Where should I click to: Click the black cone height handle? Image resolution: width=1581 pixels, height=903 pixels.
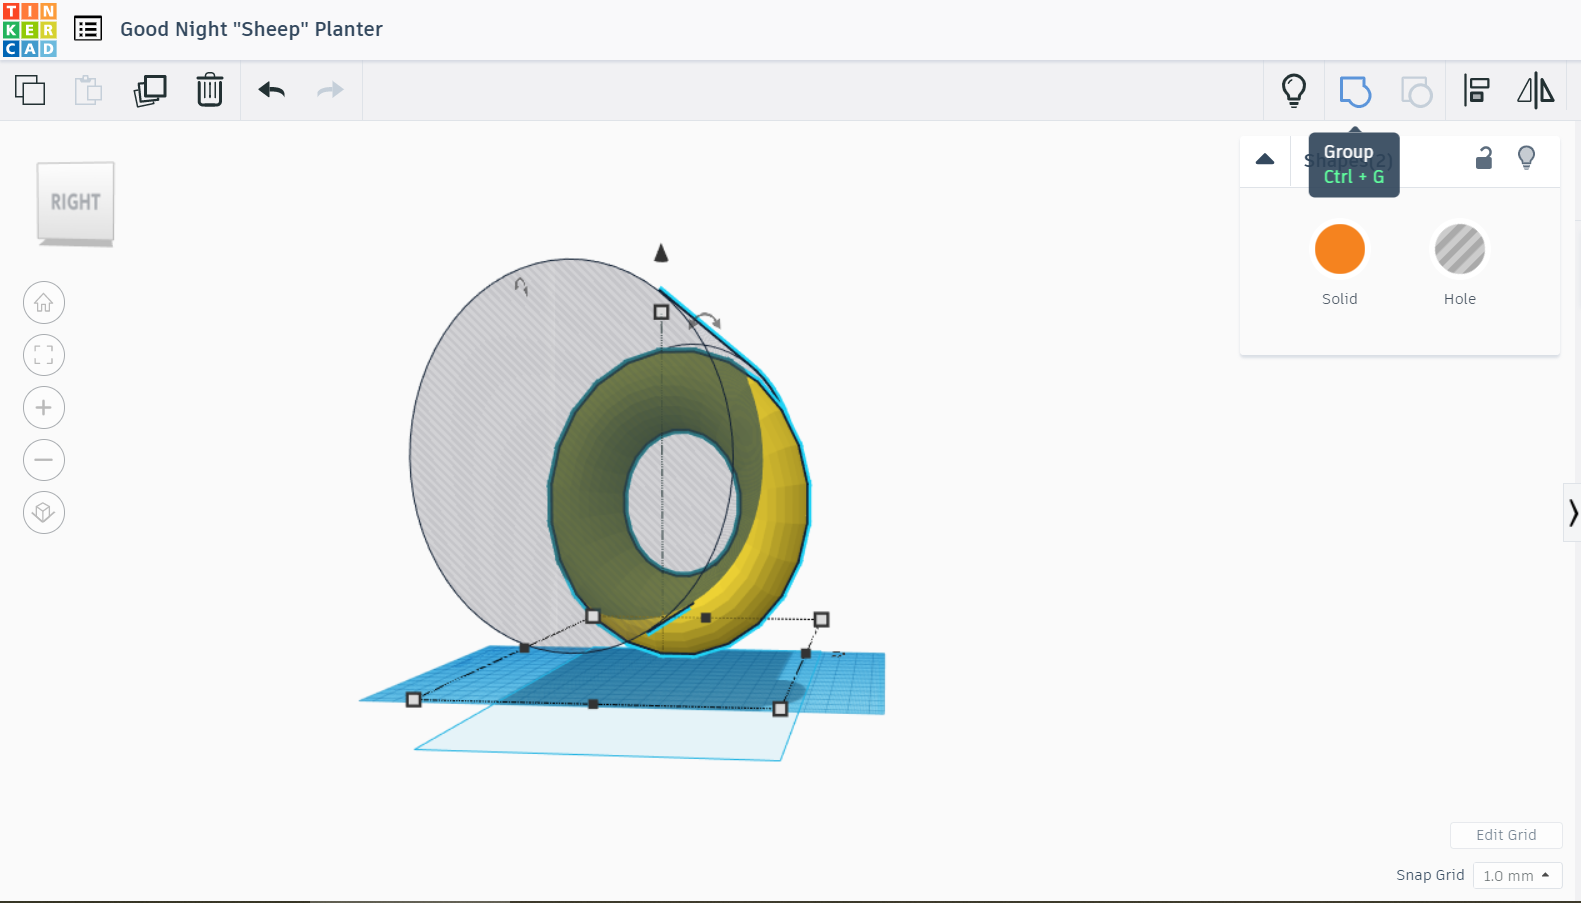pyautogui.click(x=661, y=253)
